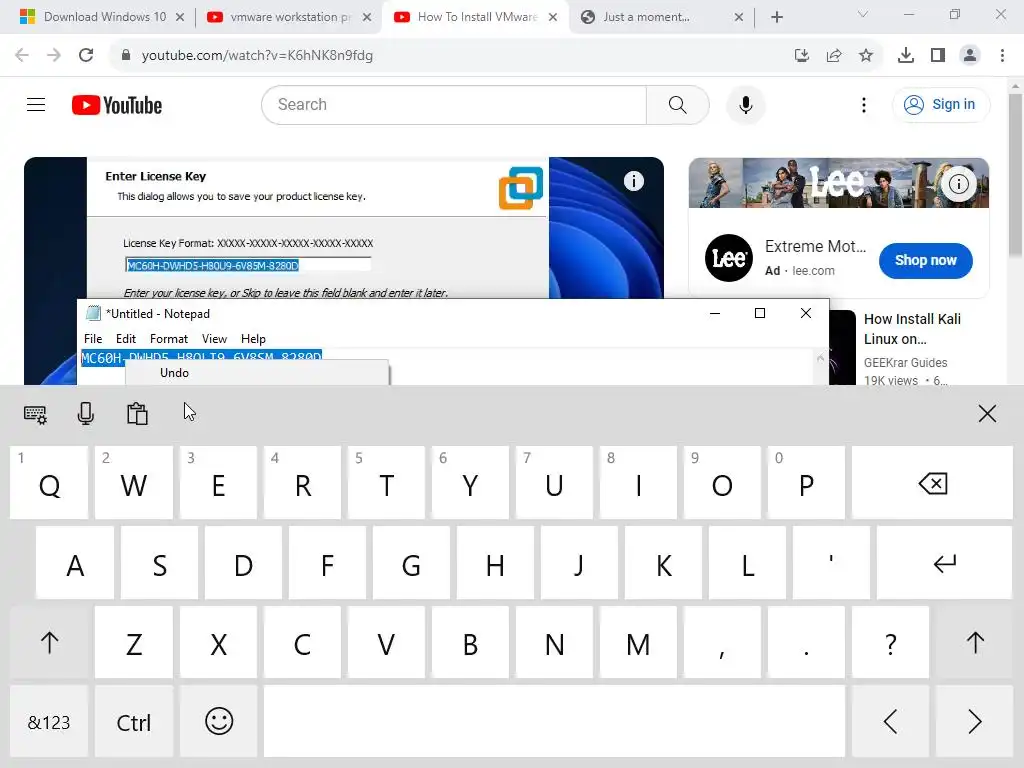This screenshot has width=1024, height=768.
Task: Start voice search with microphone icon
Action: [x=746, y=104]
